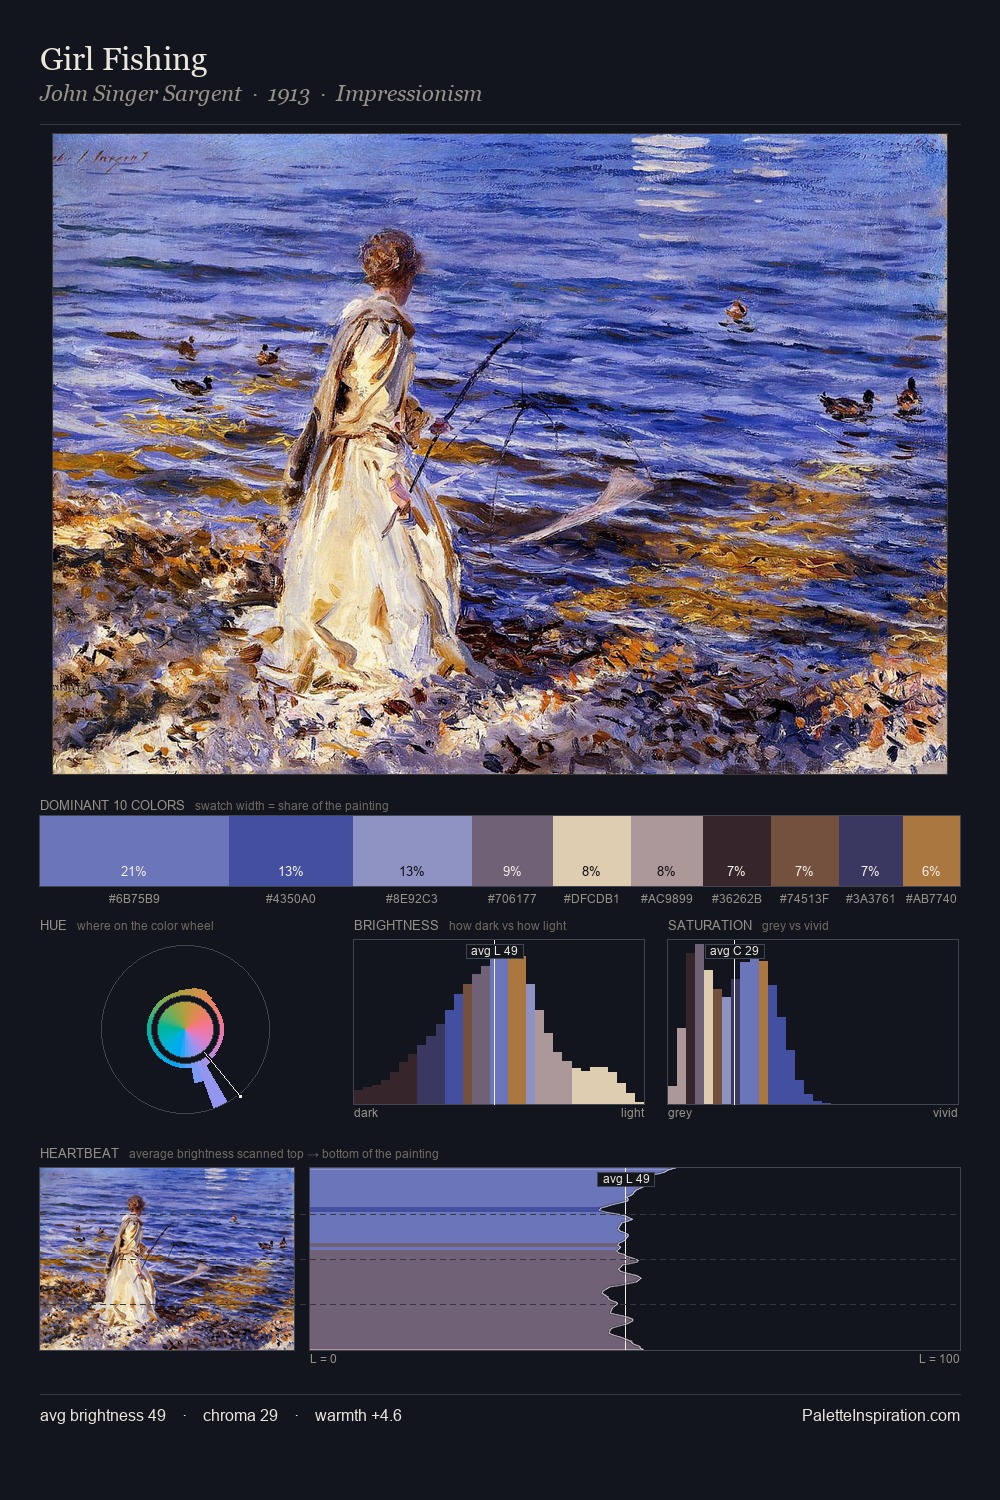Image resolution: width=1000 pixels, height=1500 pixels.
Task: Click the '#74513F' hex code label
Action: tap(805, 899)
